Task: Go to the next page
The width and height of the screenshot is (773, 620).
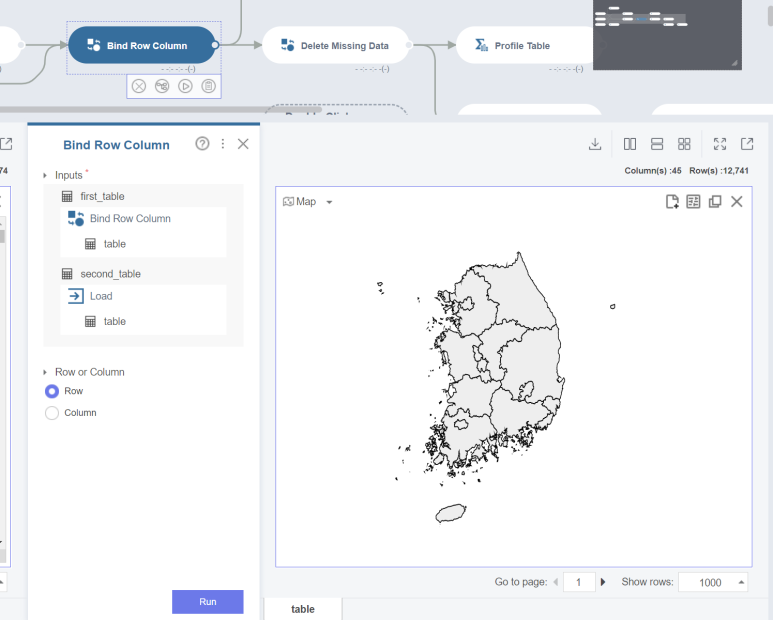Action: point(602,582)
